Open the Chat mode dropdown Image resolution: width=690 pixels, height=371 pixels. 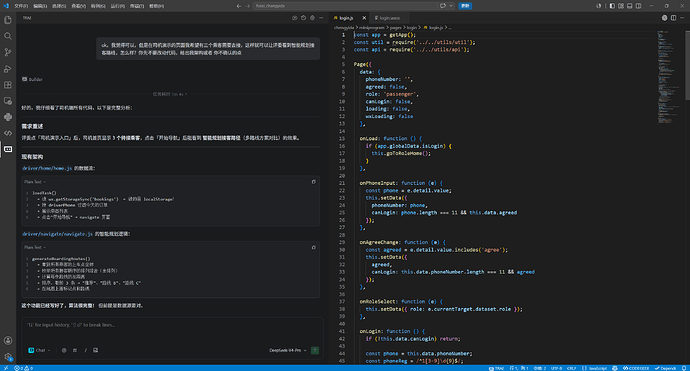(x=39, y=350)
